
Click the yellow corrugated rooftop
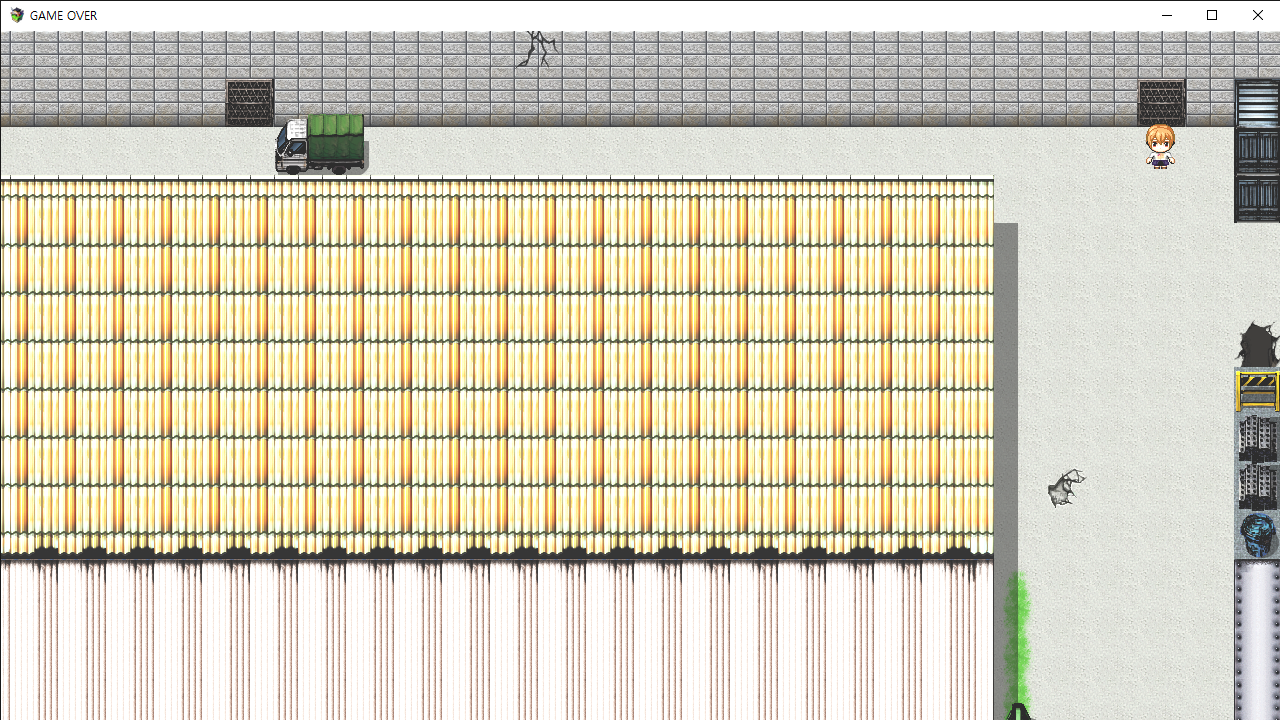(x=496, y=367)
